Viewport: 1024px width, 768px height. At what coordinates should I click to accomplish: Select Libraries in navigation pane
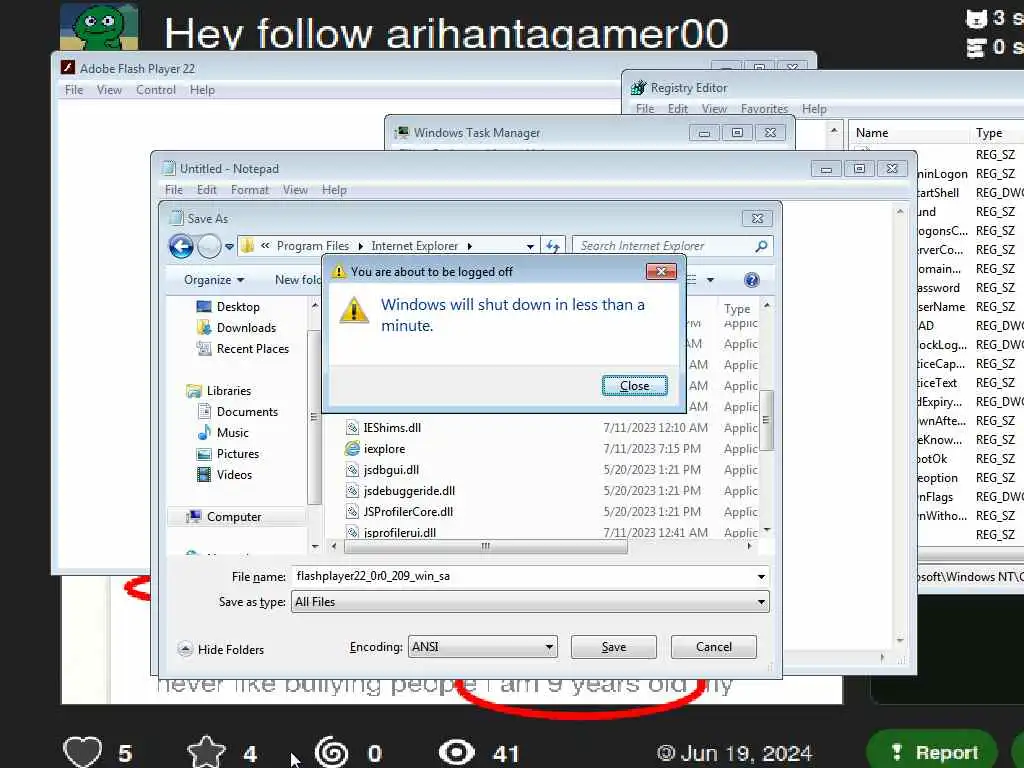coord(229,391)
